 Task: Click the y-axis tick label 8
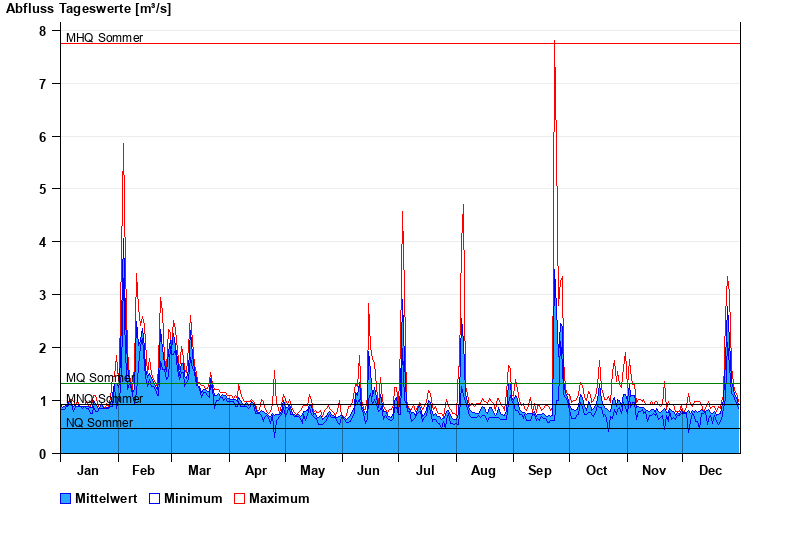(42, 31)
